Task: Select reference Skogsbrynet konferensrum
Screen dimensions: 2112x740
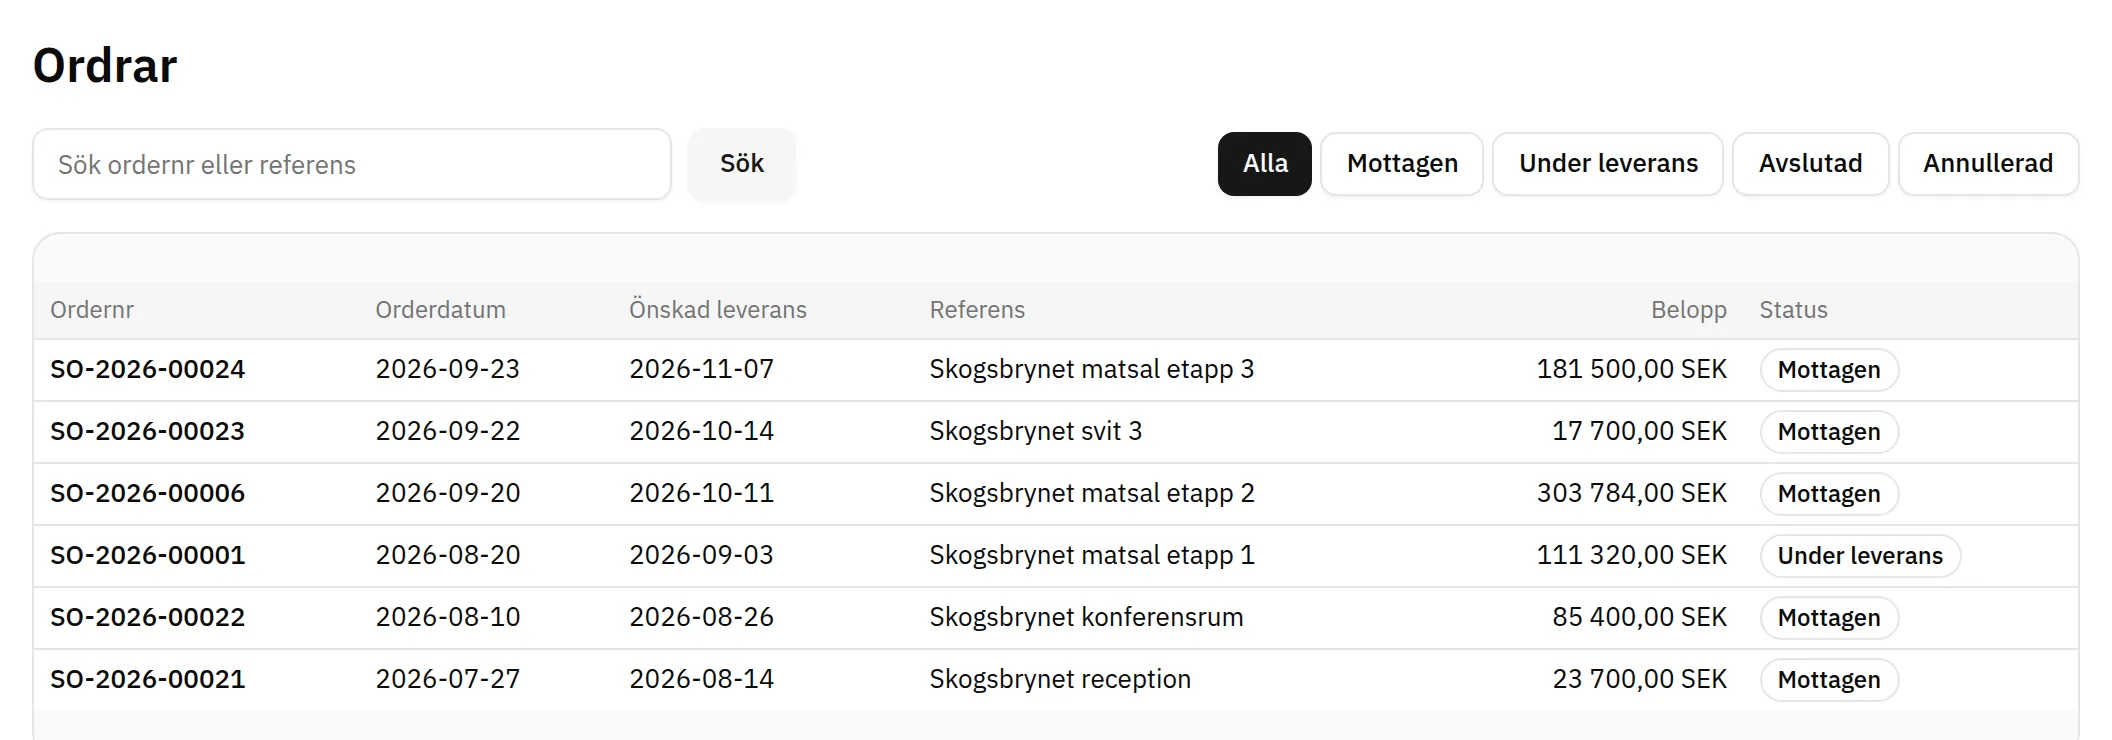Action: pos(1086,618)
